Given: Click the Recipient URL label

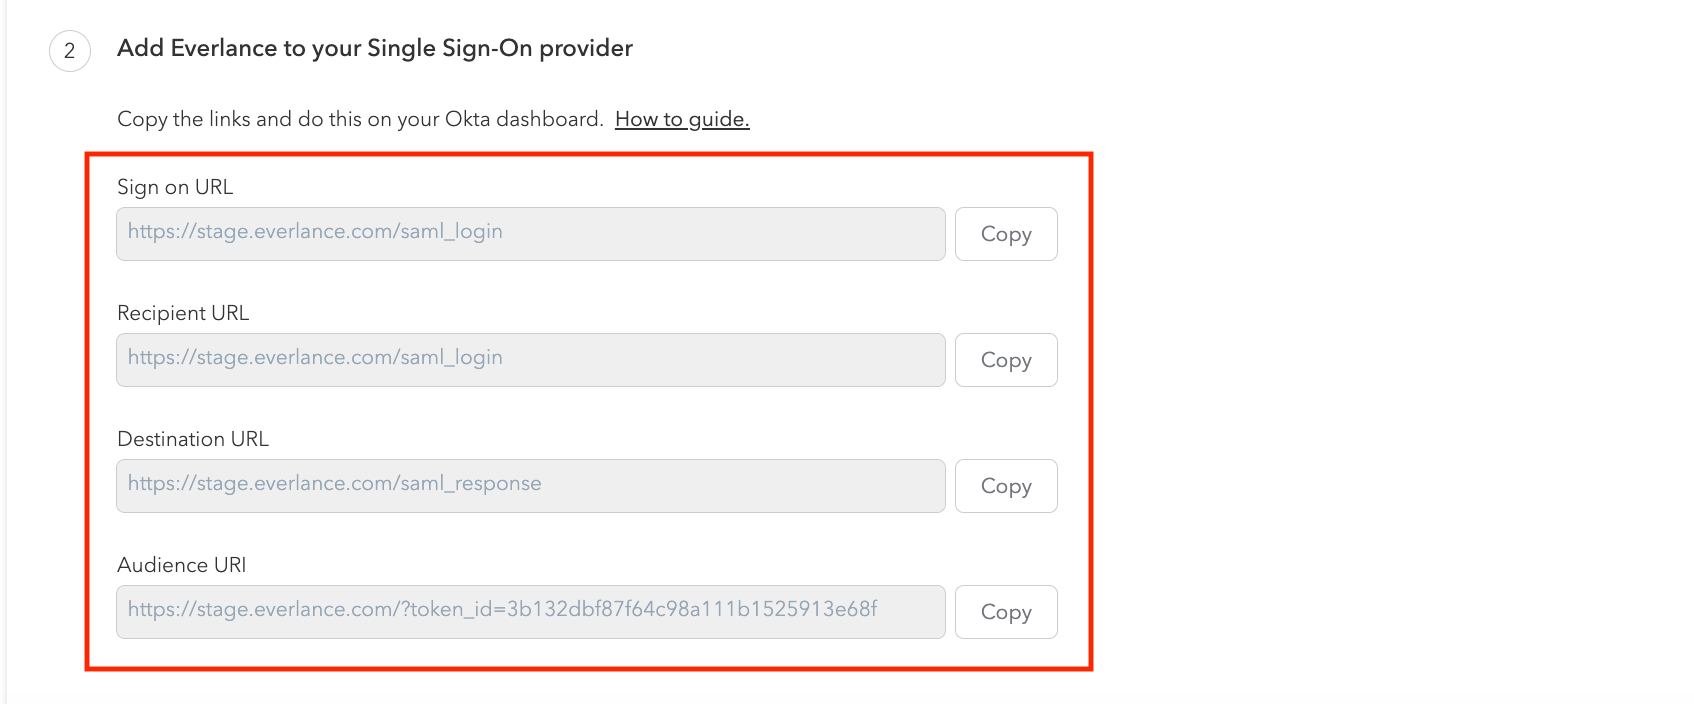Looking at the screenshot, I should point(183,313).
